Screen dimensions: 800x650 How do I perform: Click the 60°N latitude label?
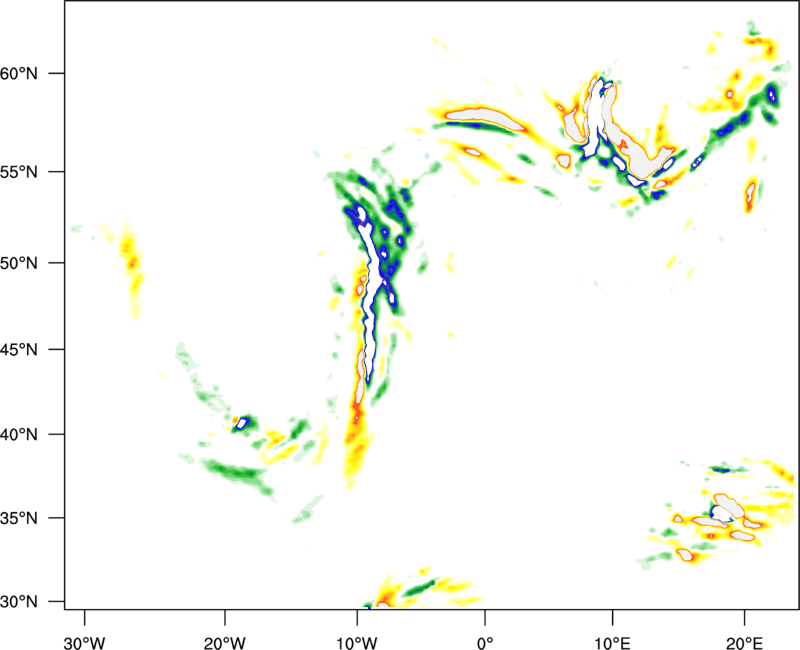click(19, 73)
